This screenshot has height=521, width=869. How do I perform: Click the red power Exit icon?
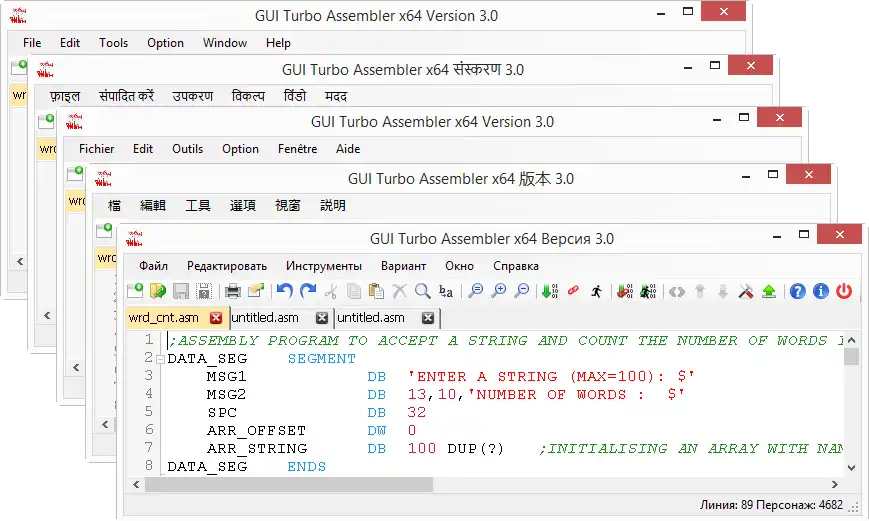click(x=844, y=291)
